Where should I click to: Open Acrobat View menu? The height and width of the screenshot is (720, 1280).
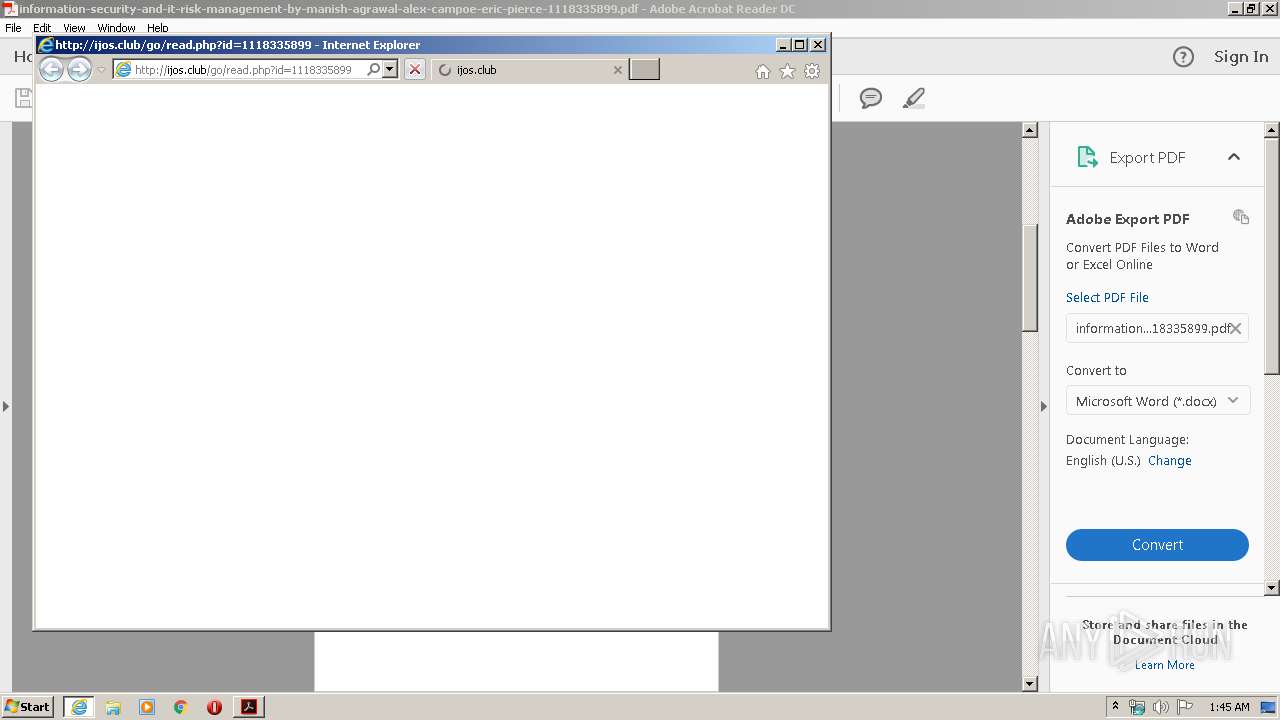click(x=74, y=28)
